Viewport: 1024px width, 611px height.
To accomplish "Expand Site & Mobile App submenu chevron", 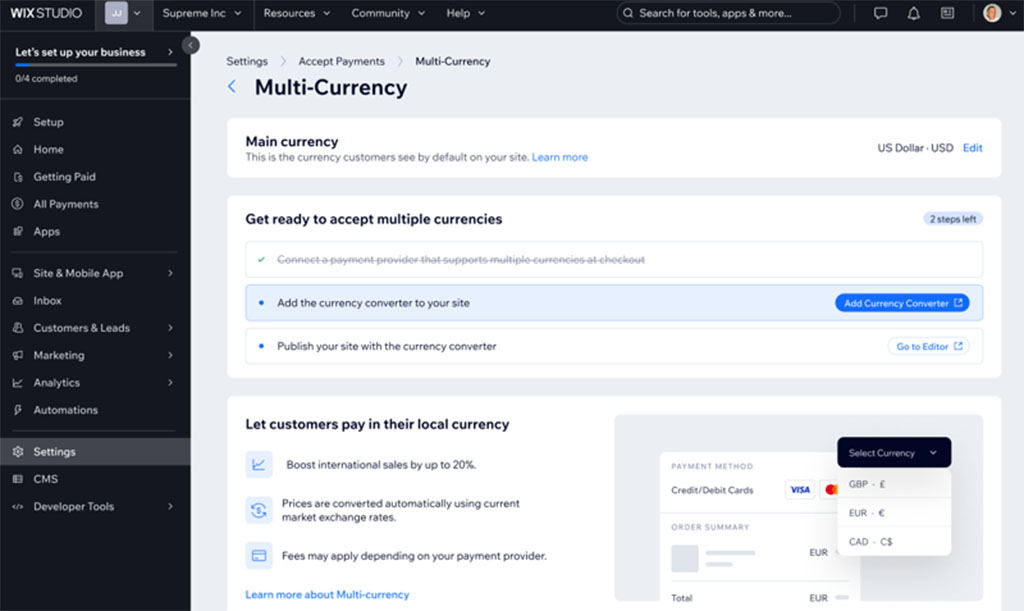I will pos(170,274).
